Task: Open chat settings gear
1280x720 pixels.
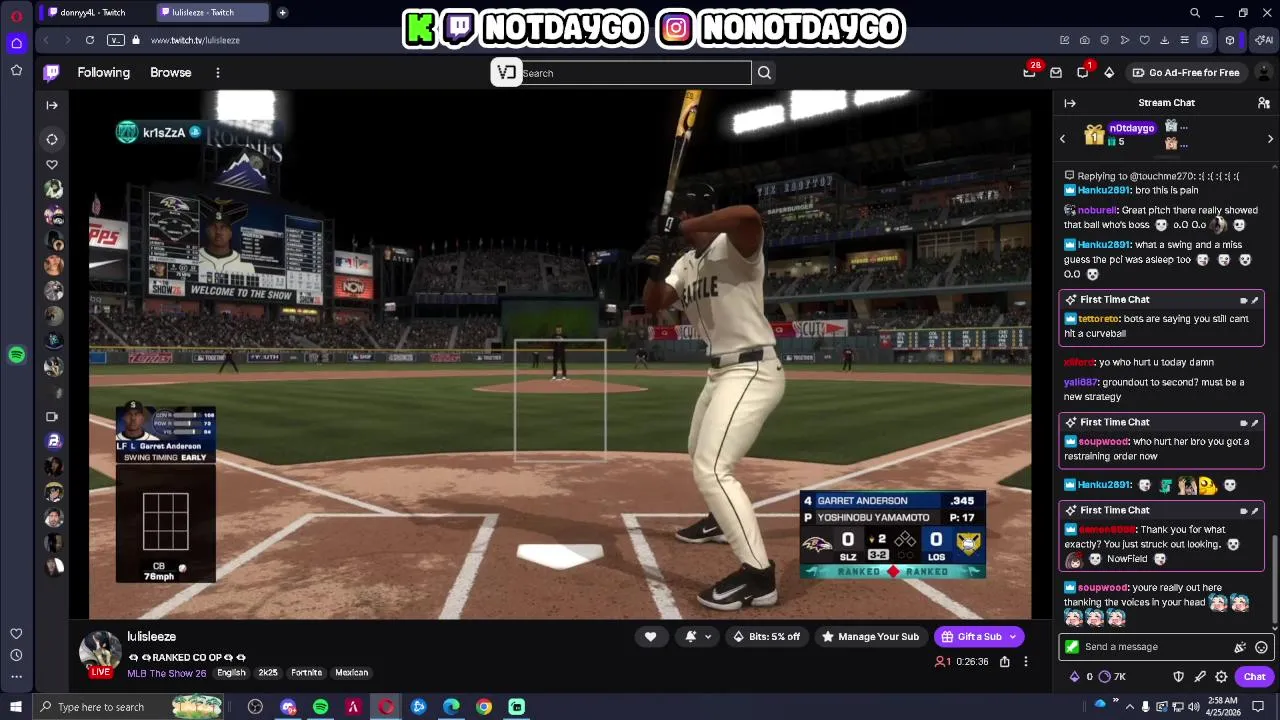Action: 1221,677
